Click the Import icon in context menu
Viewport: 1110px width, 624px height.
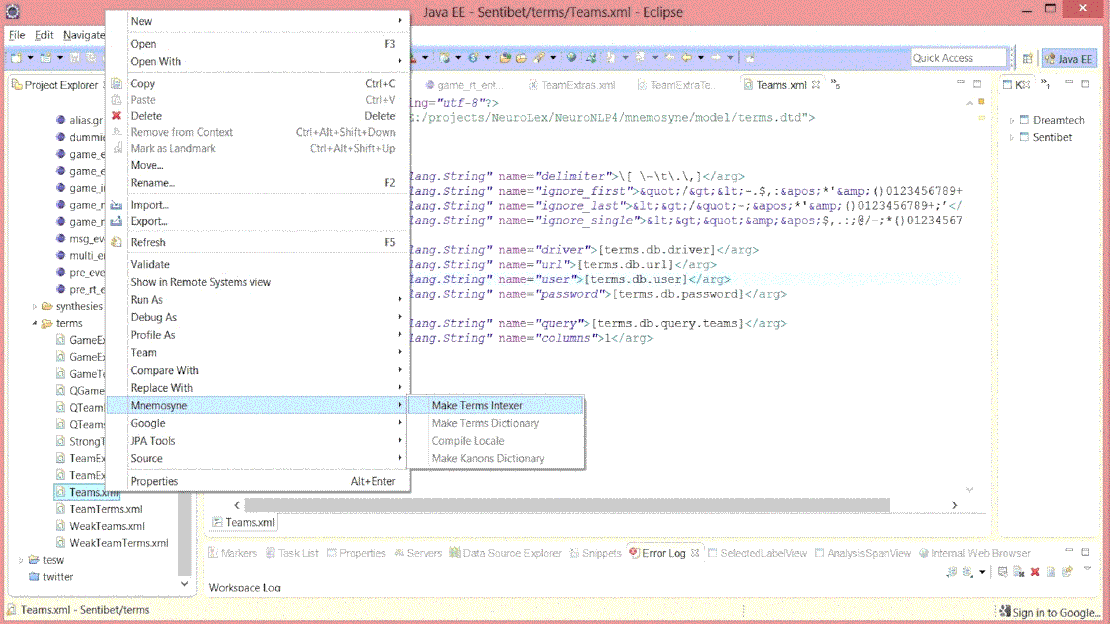[x=117, y=205]
